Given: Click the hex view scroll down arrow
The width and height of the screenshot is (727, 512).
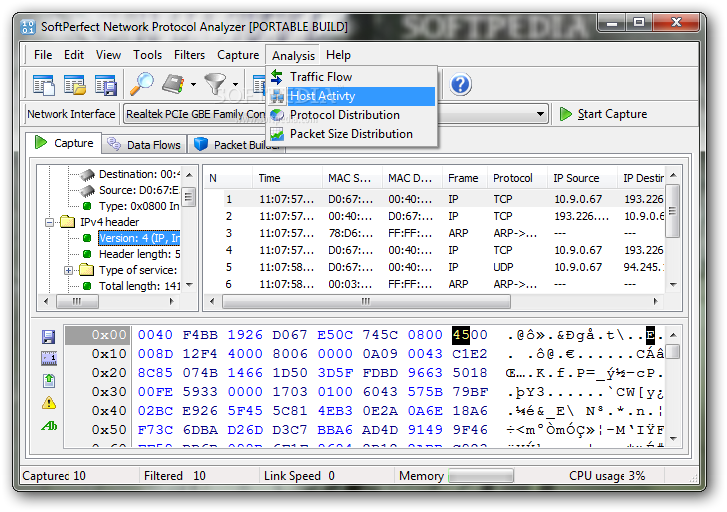Looking at the screenshot, I should click(673, 438).
